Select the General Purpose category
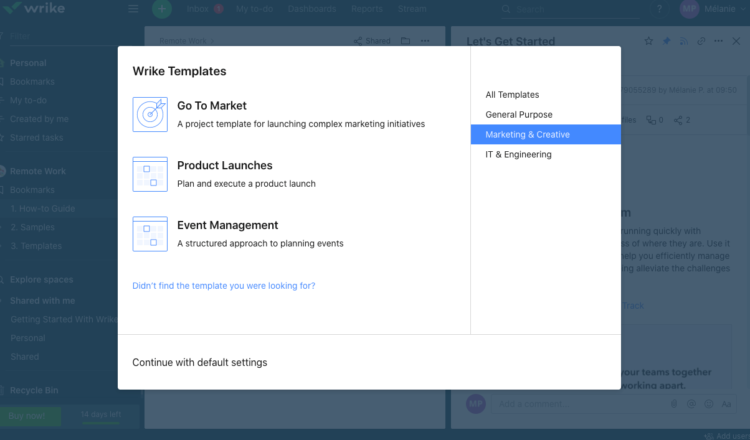 tap(518, 115)
